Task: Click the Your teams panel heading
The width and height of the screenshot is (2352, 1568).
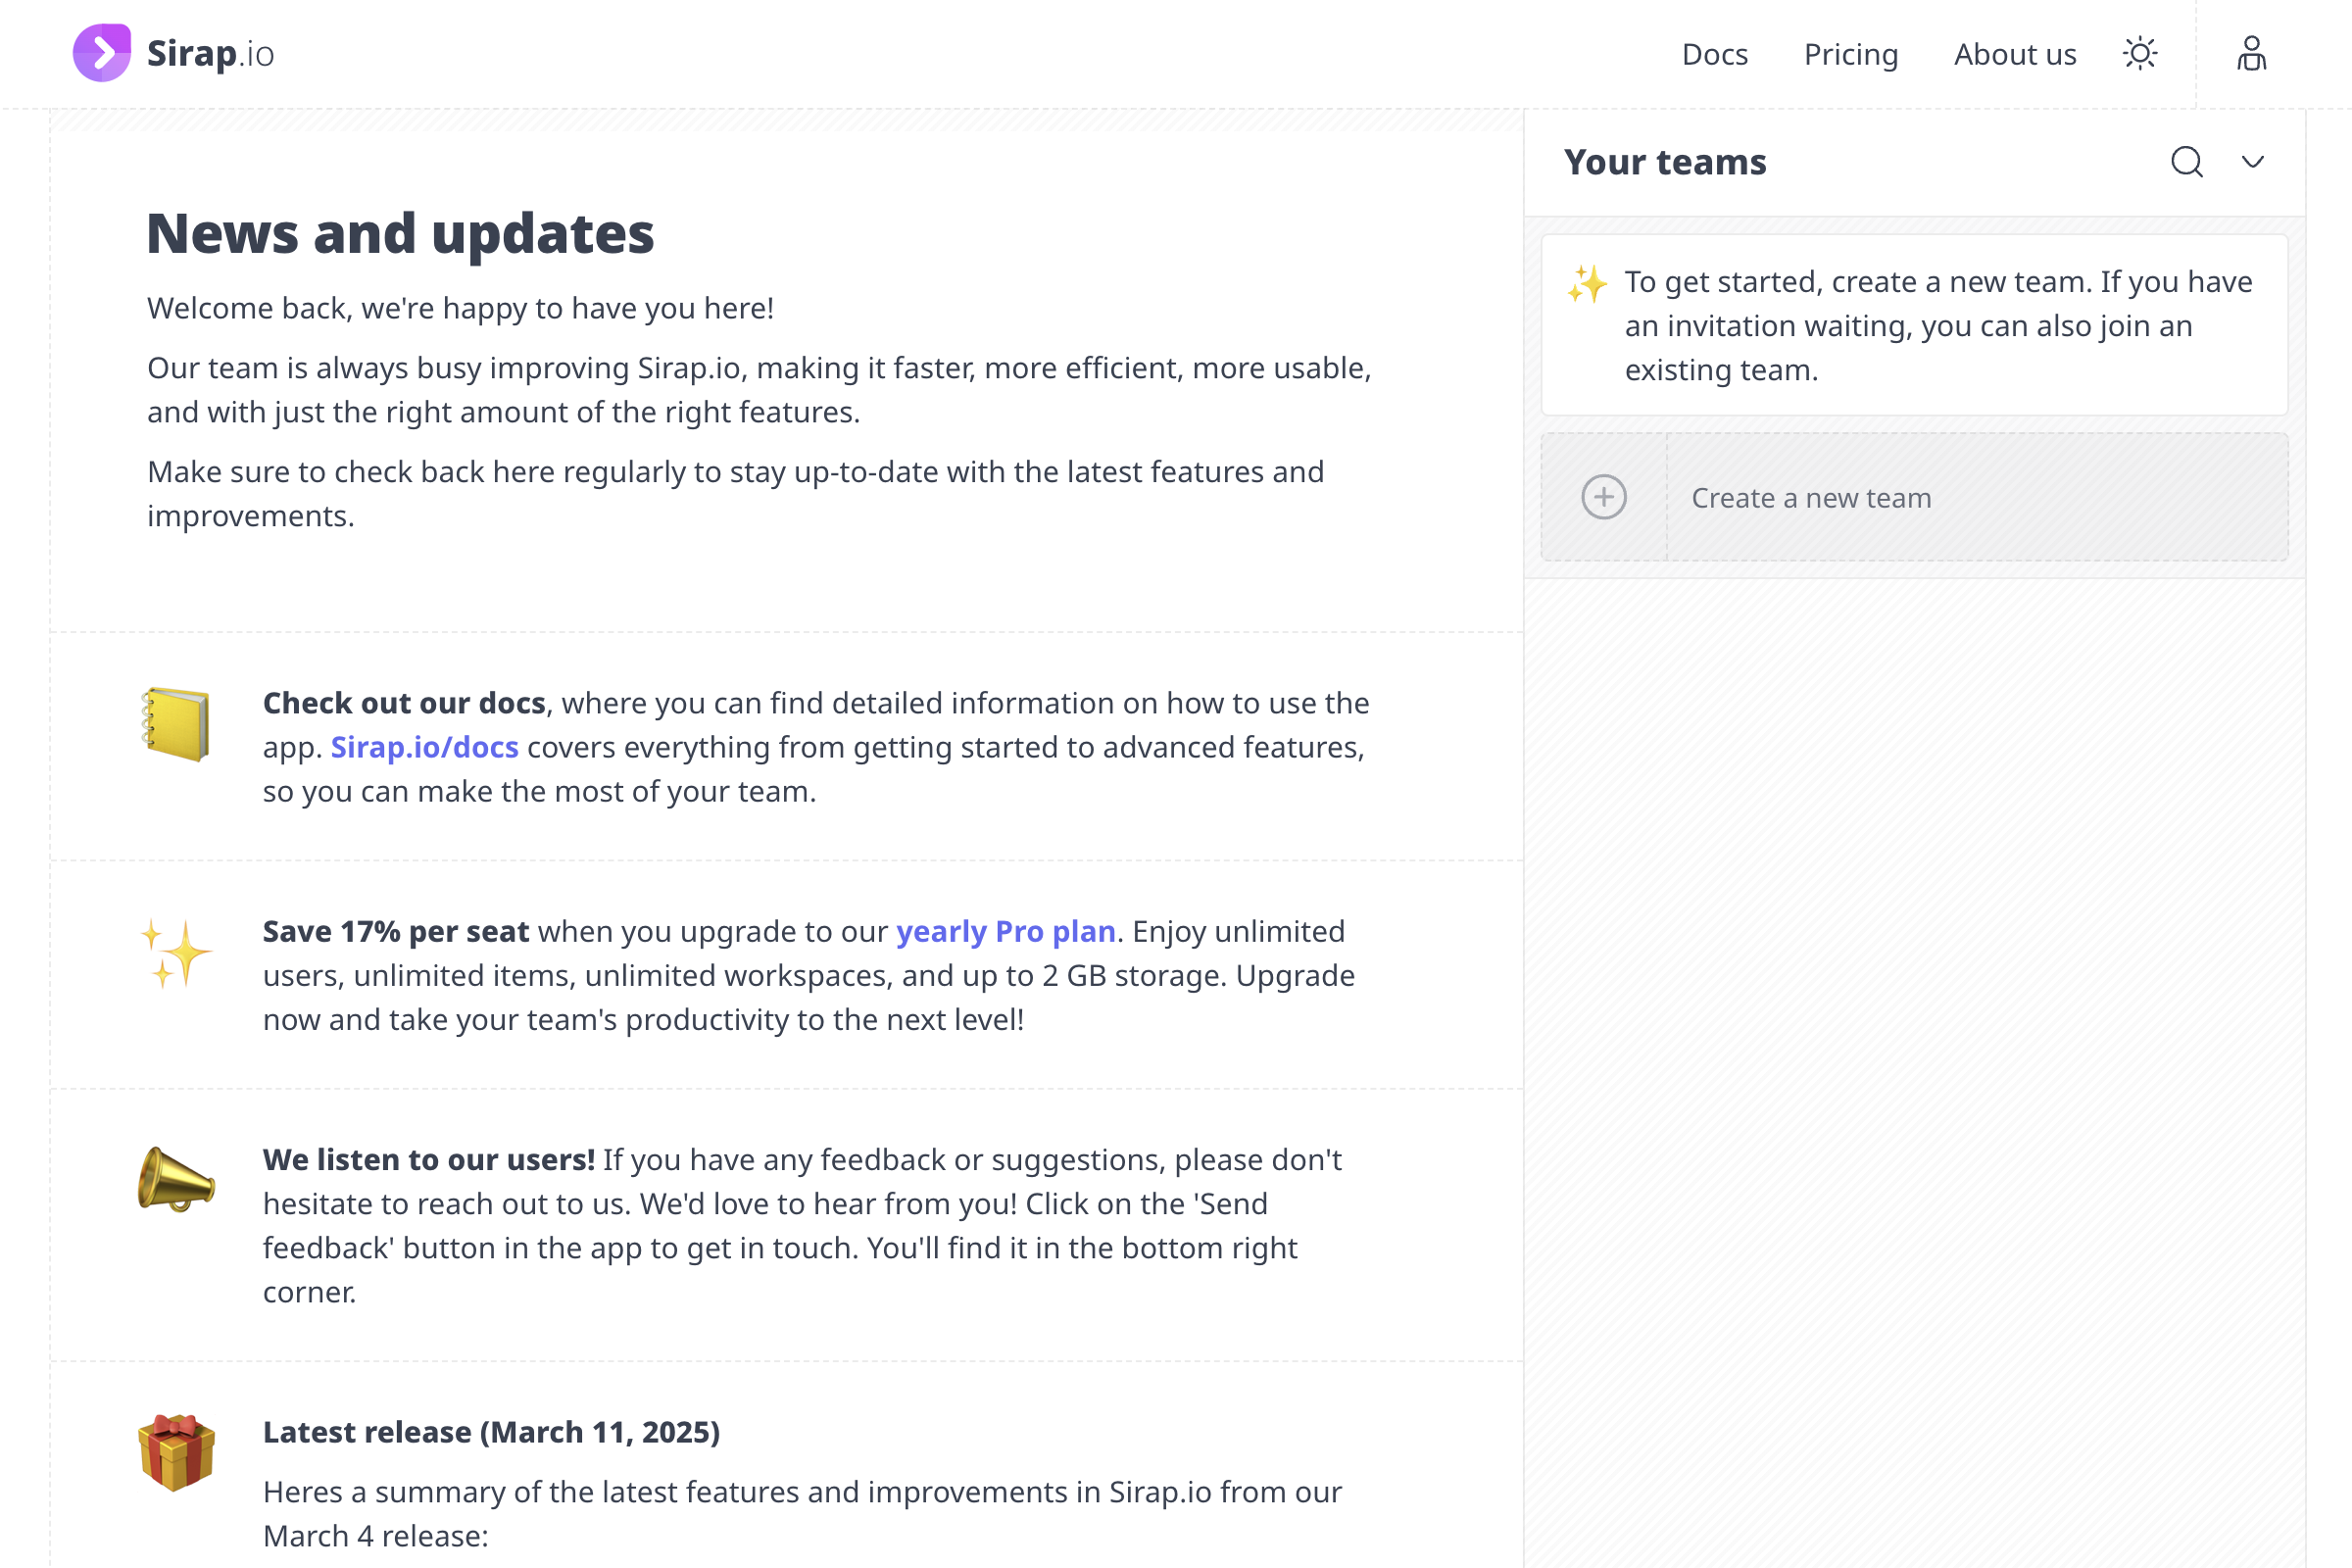Action: coord(1664,162)
